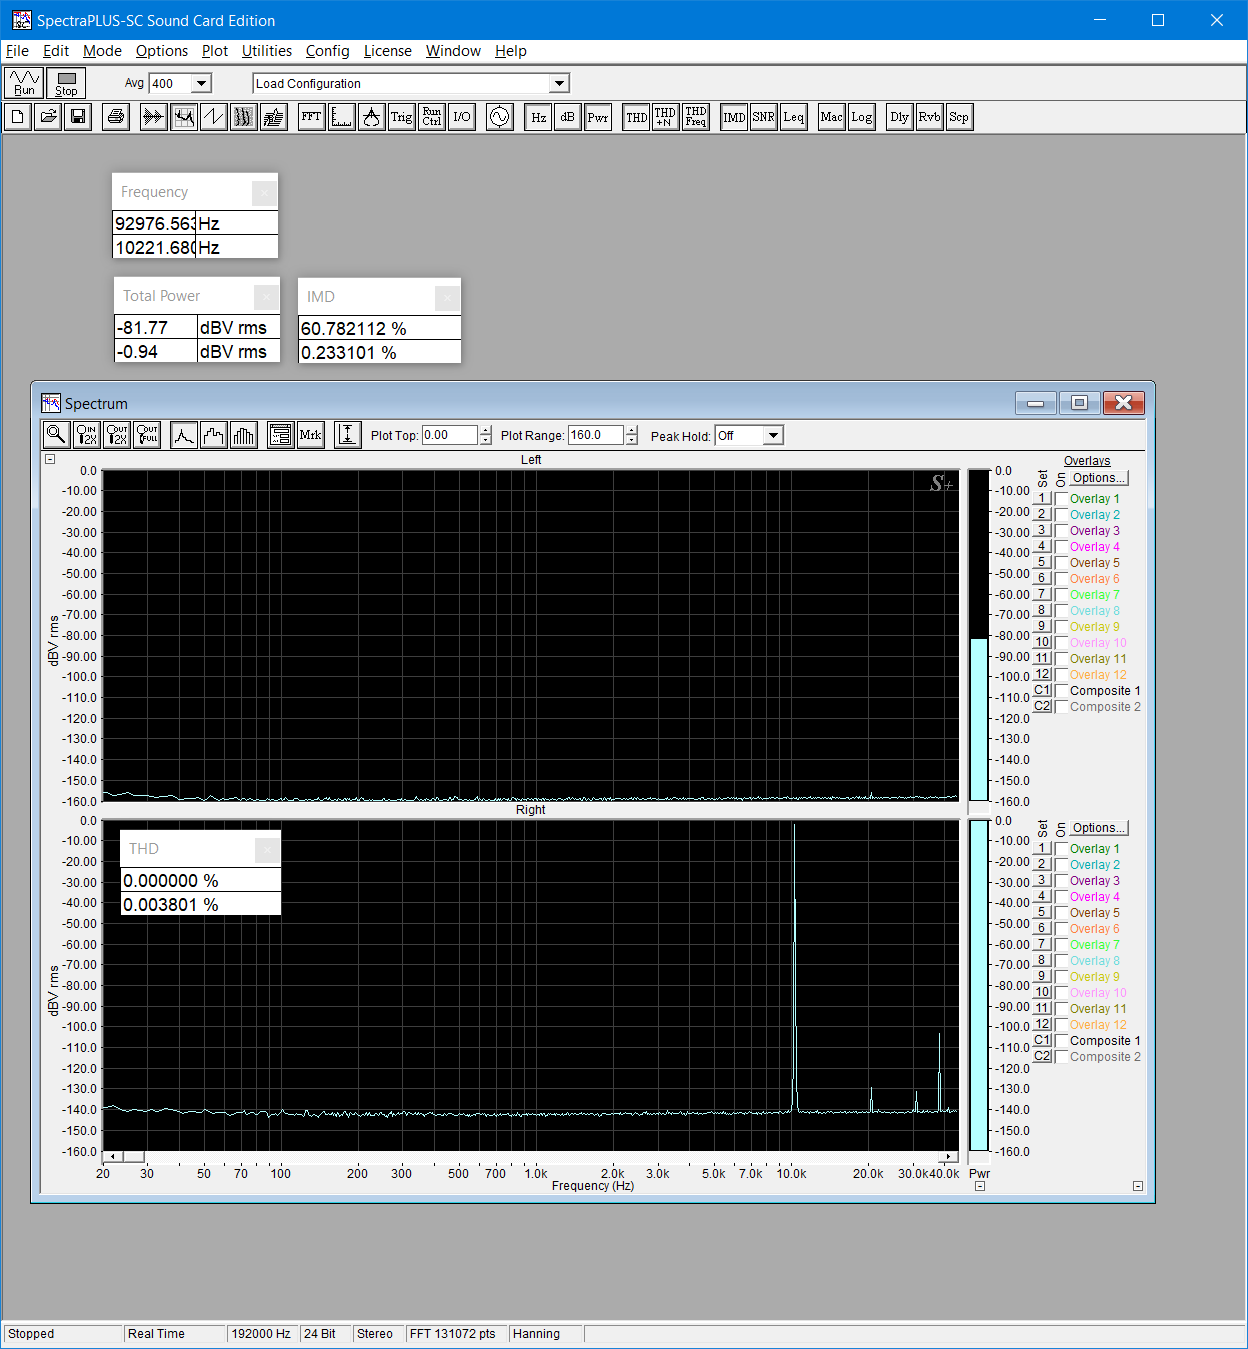This screenshot has height=1349, width=1248.
Task: Open the Utilities menu
Action: click(x=267, y=51)
